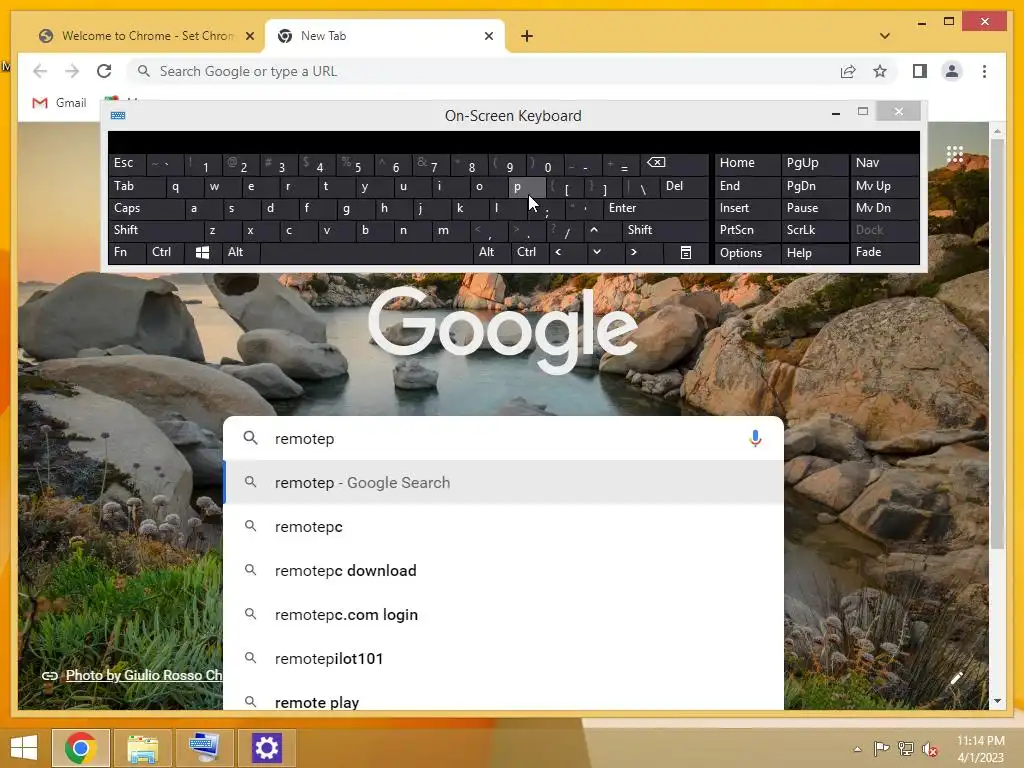
Task: Close the Welcome to Chrome tab
Action: pos(249,36)
